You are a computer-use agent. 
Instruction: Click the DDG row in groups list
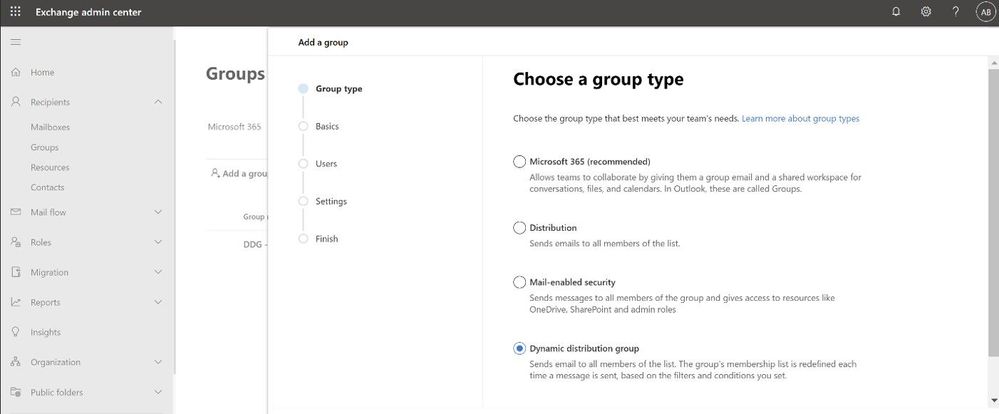coord(255,245)
